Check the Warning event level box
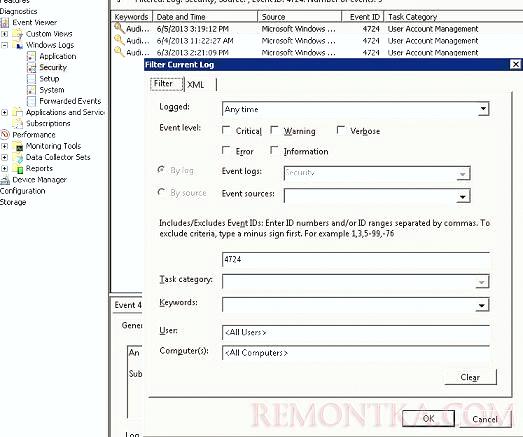The width and height of the screenshot is (523, 437). click(274, 130)
